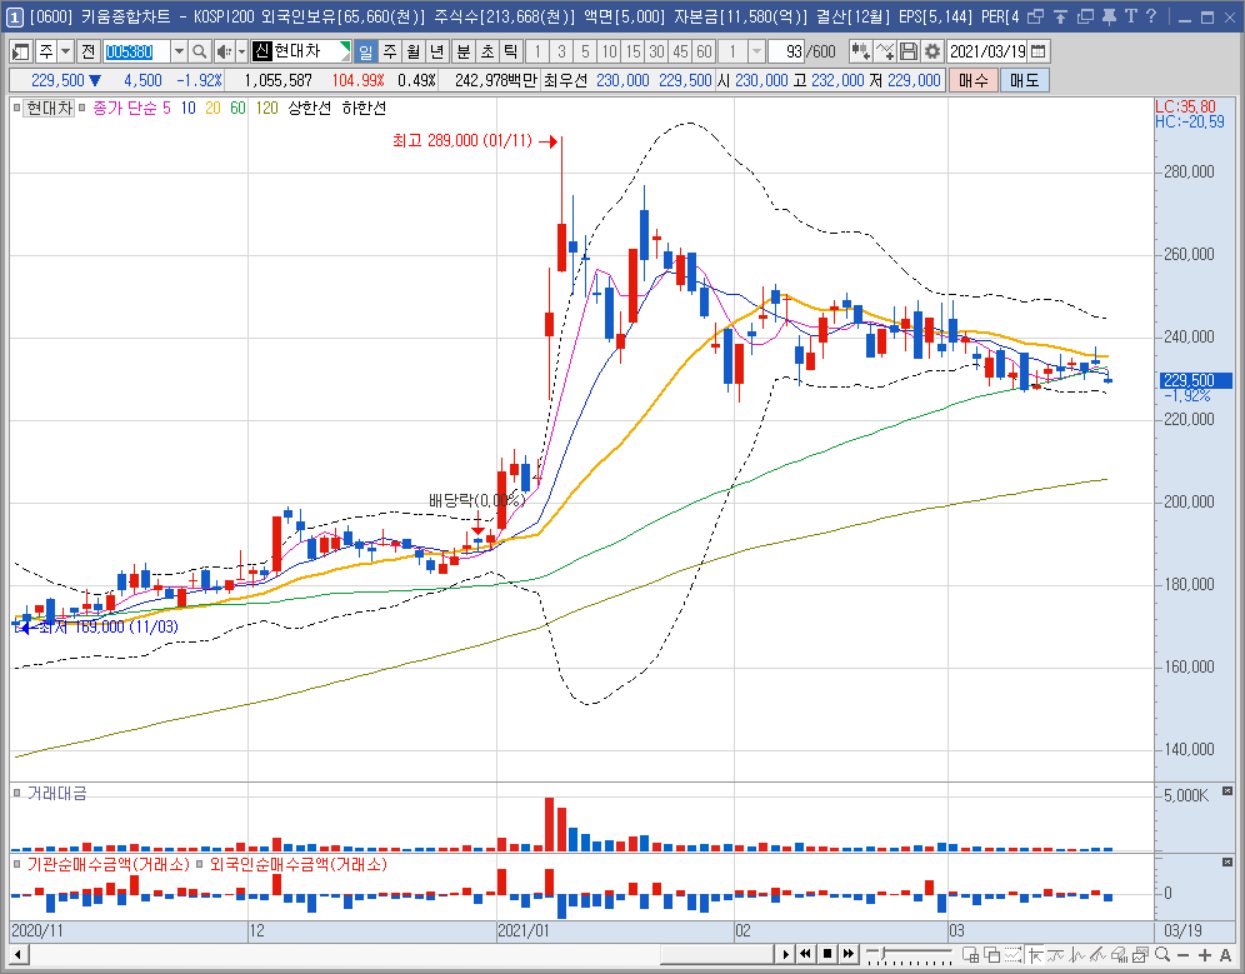Click the title bar always-on-top icon

[x=1060, y=16]
